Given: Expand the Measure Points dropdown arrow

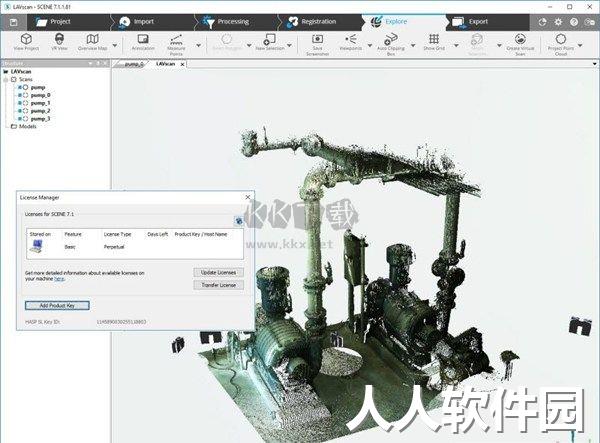Looking at the screenshot, I should click(199, 46).
